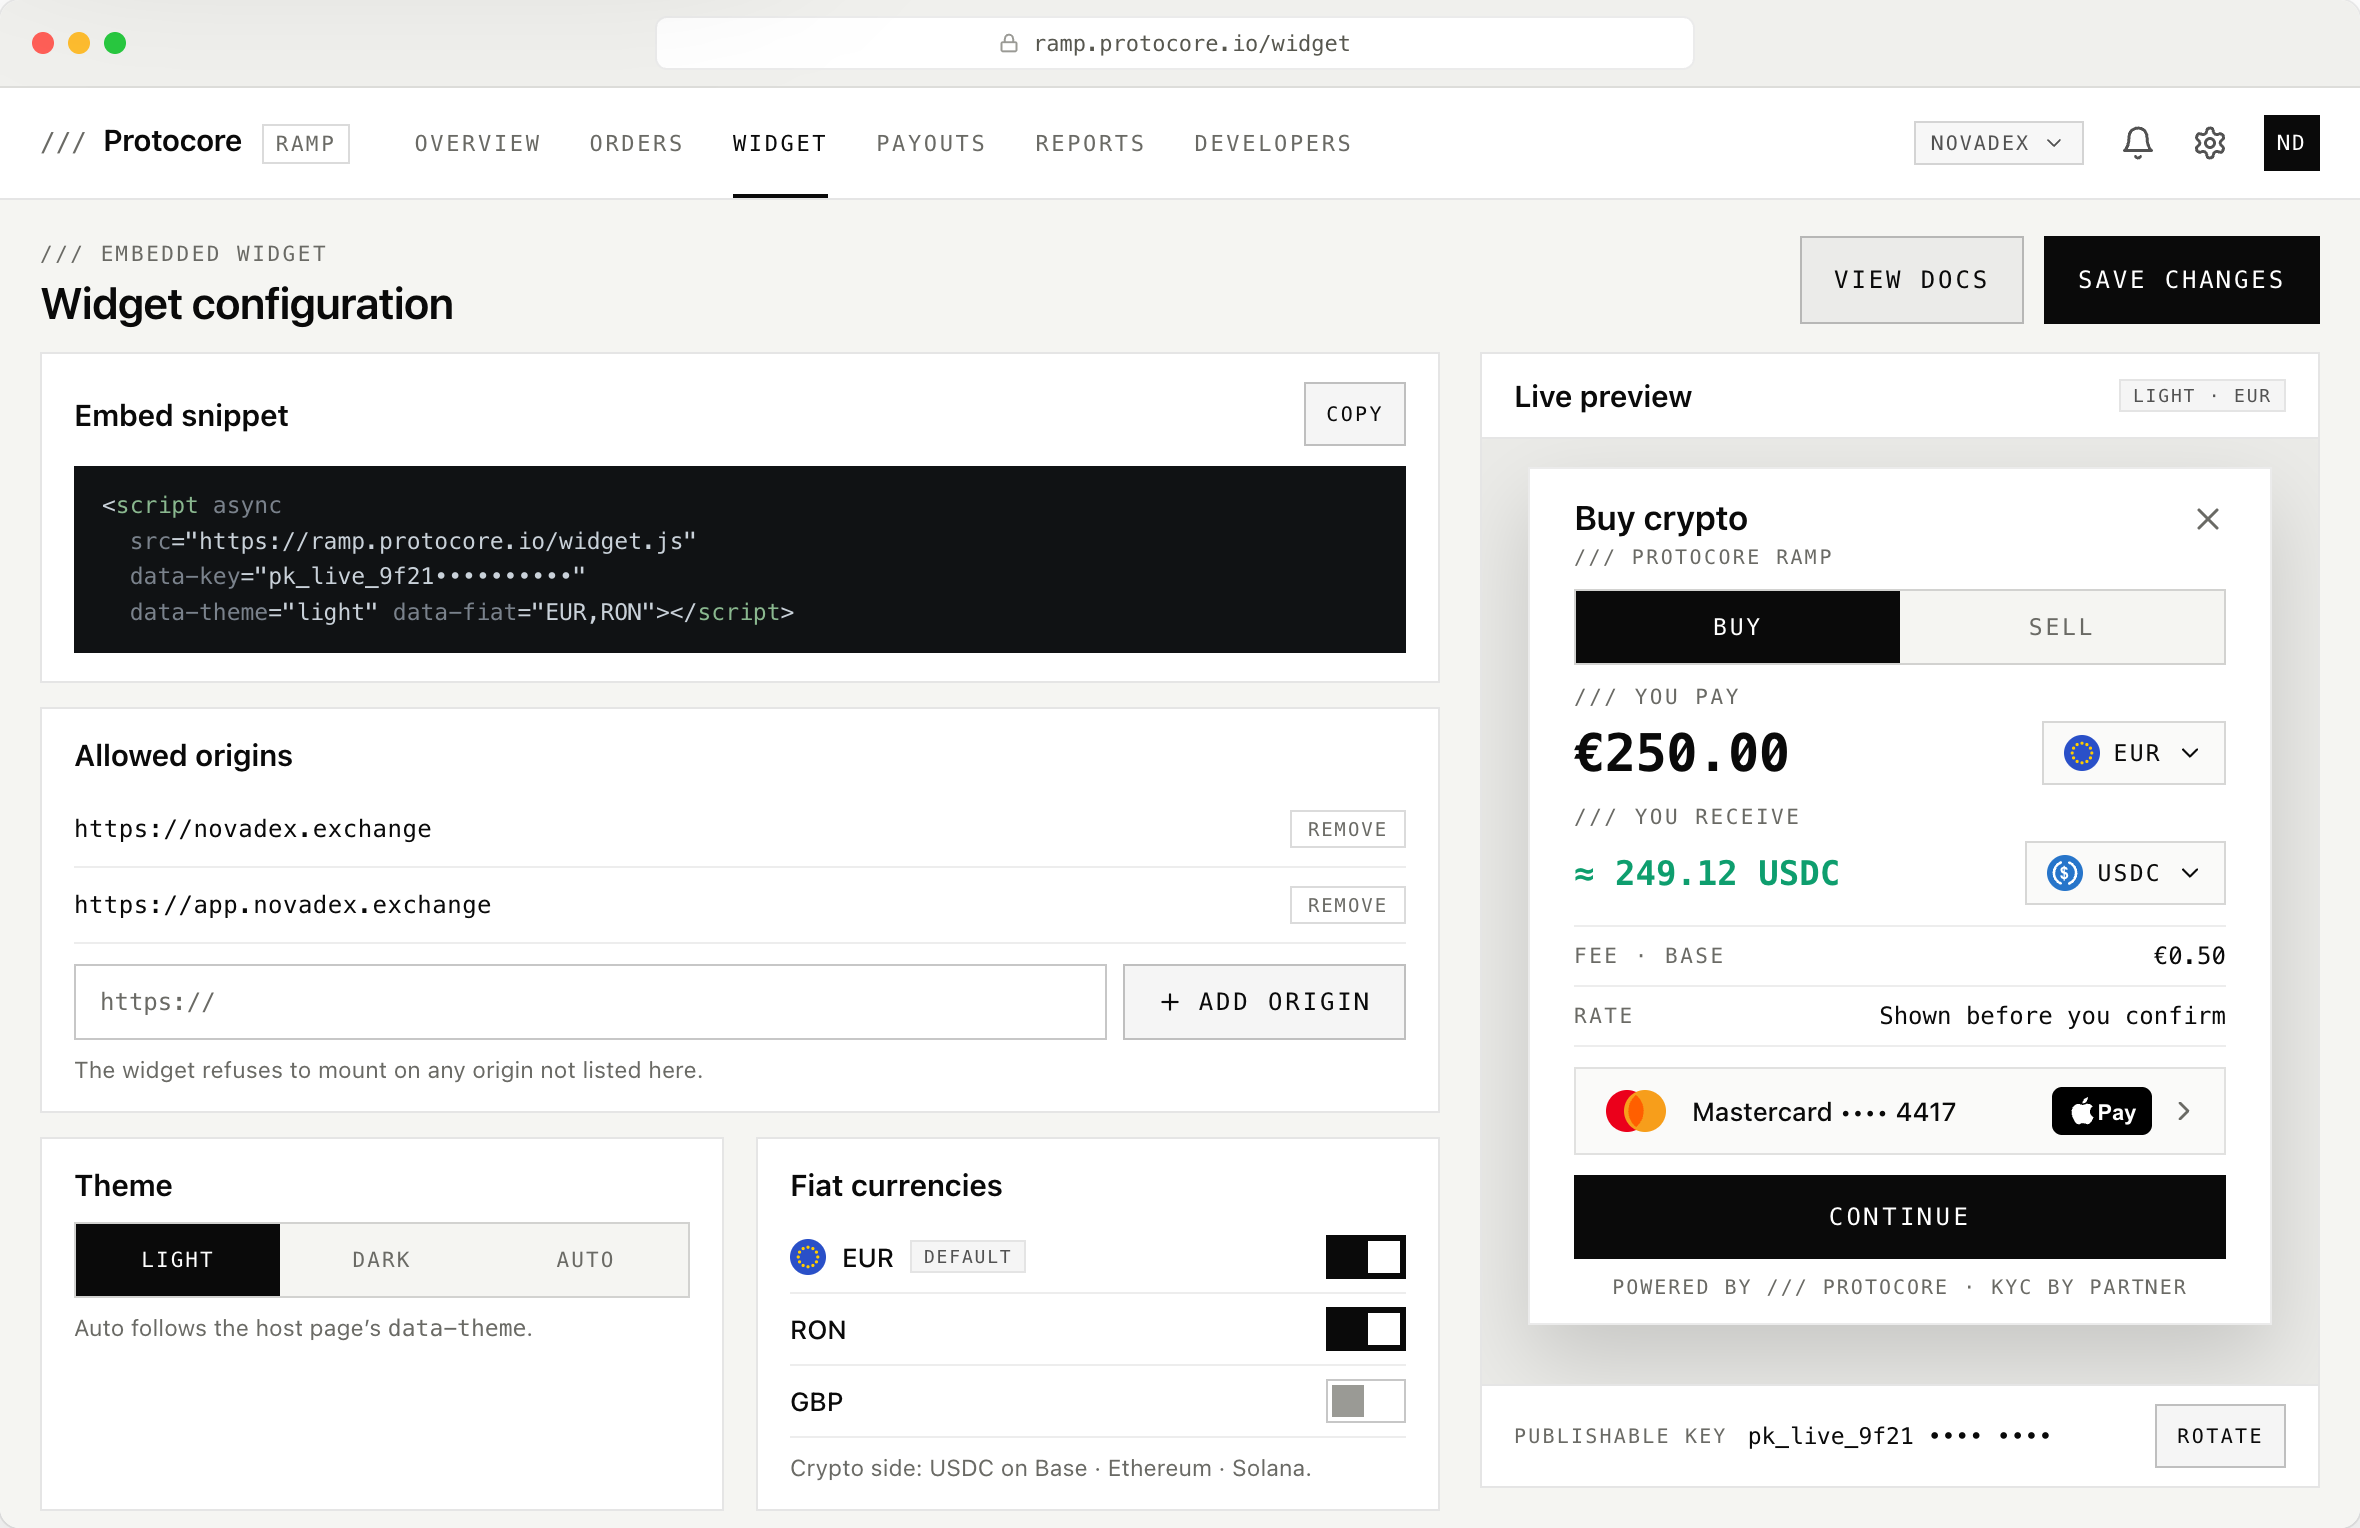This screenshot has width=2360, height=1528.
Task: Click the macOS green fullscreen button
Action: (115, 43)
